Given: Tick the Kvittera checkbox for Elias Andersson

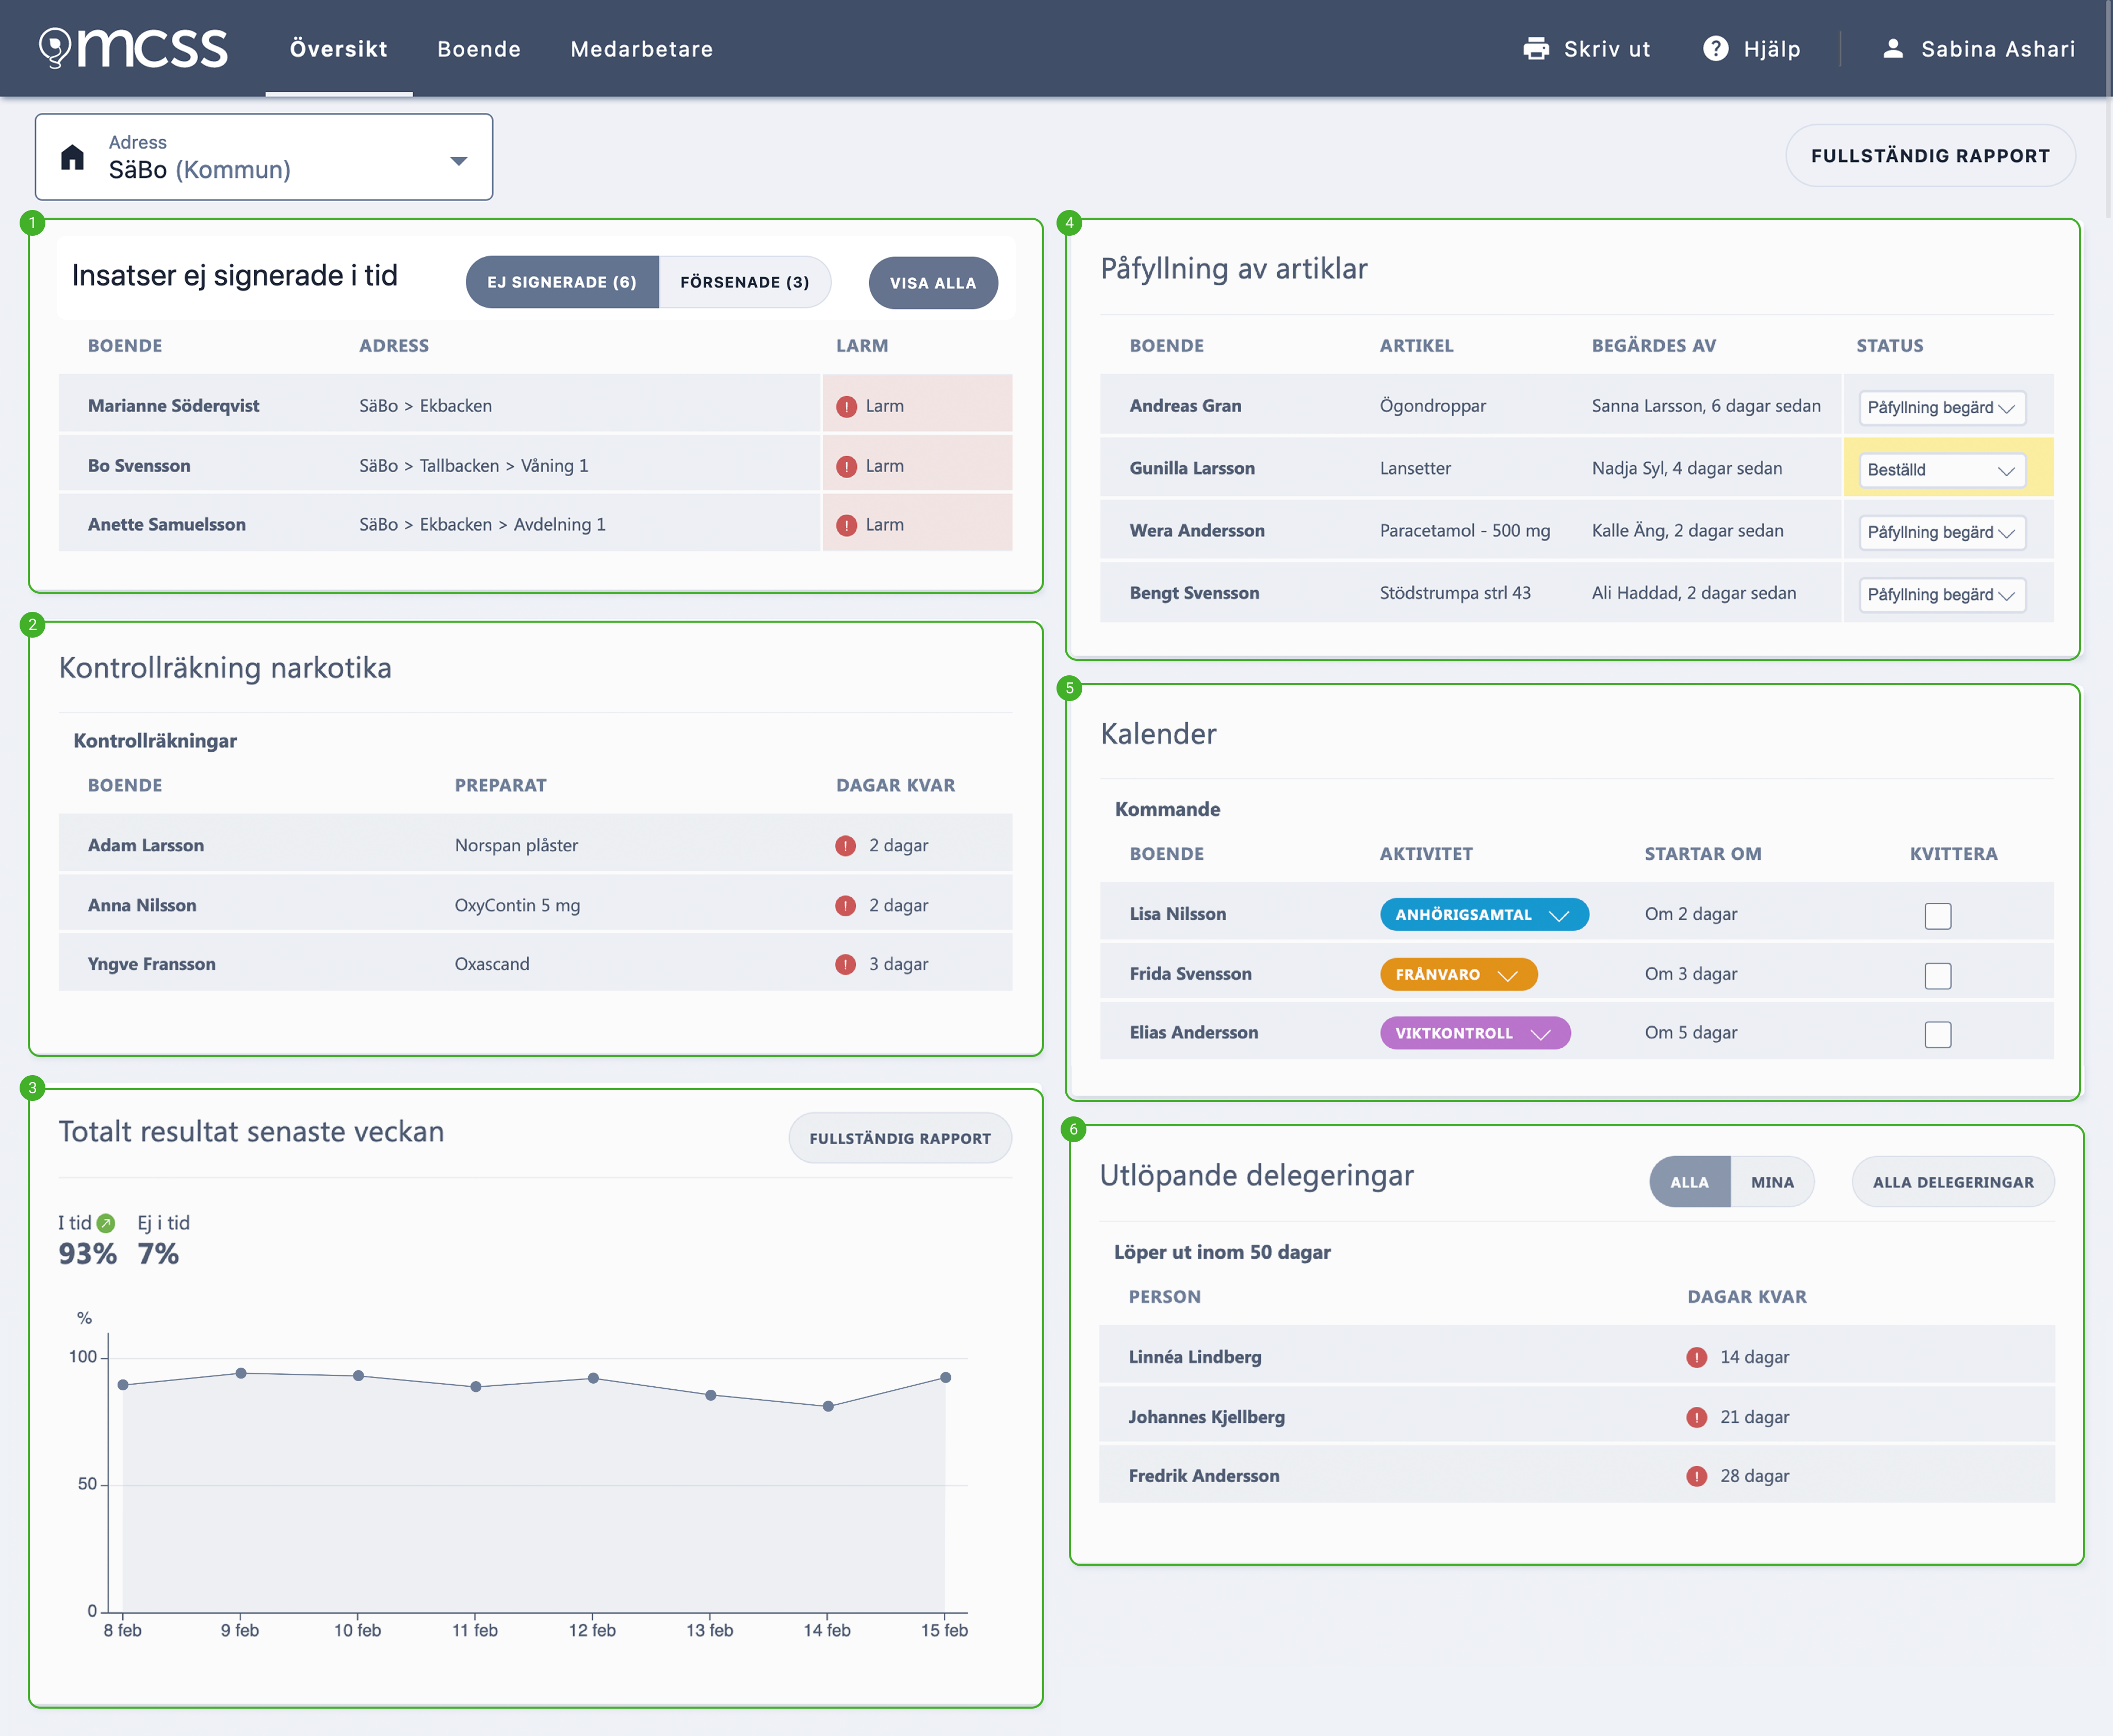Looking at the screenshot, I should [x=1937, y=1034].
